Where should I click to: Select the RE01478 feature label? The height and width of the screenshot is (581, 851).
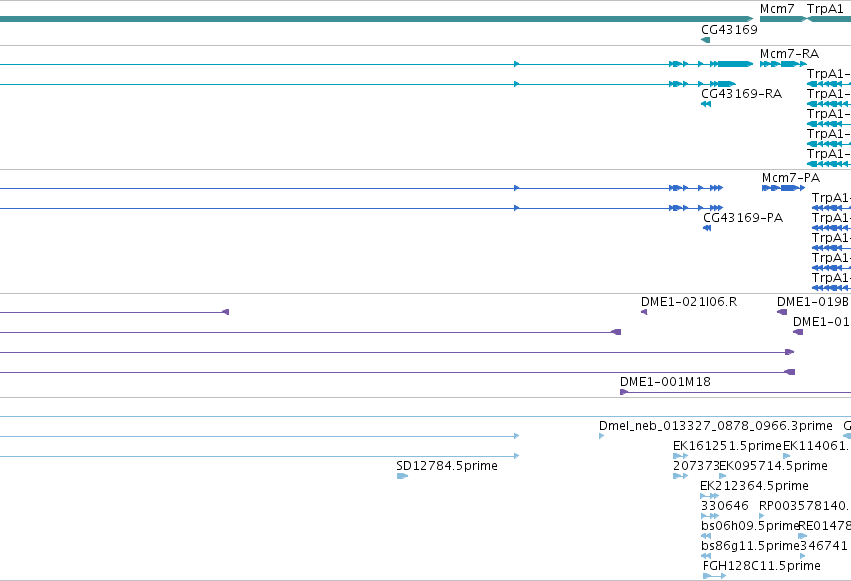click(x=824, y=526)
